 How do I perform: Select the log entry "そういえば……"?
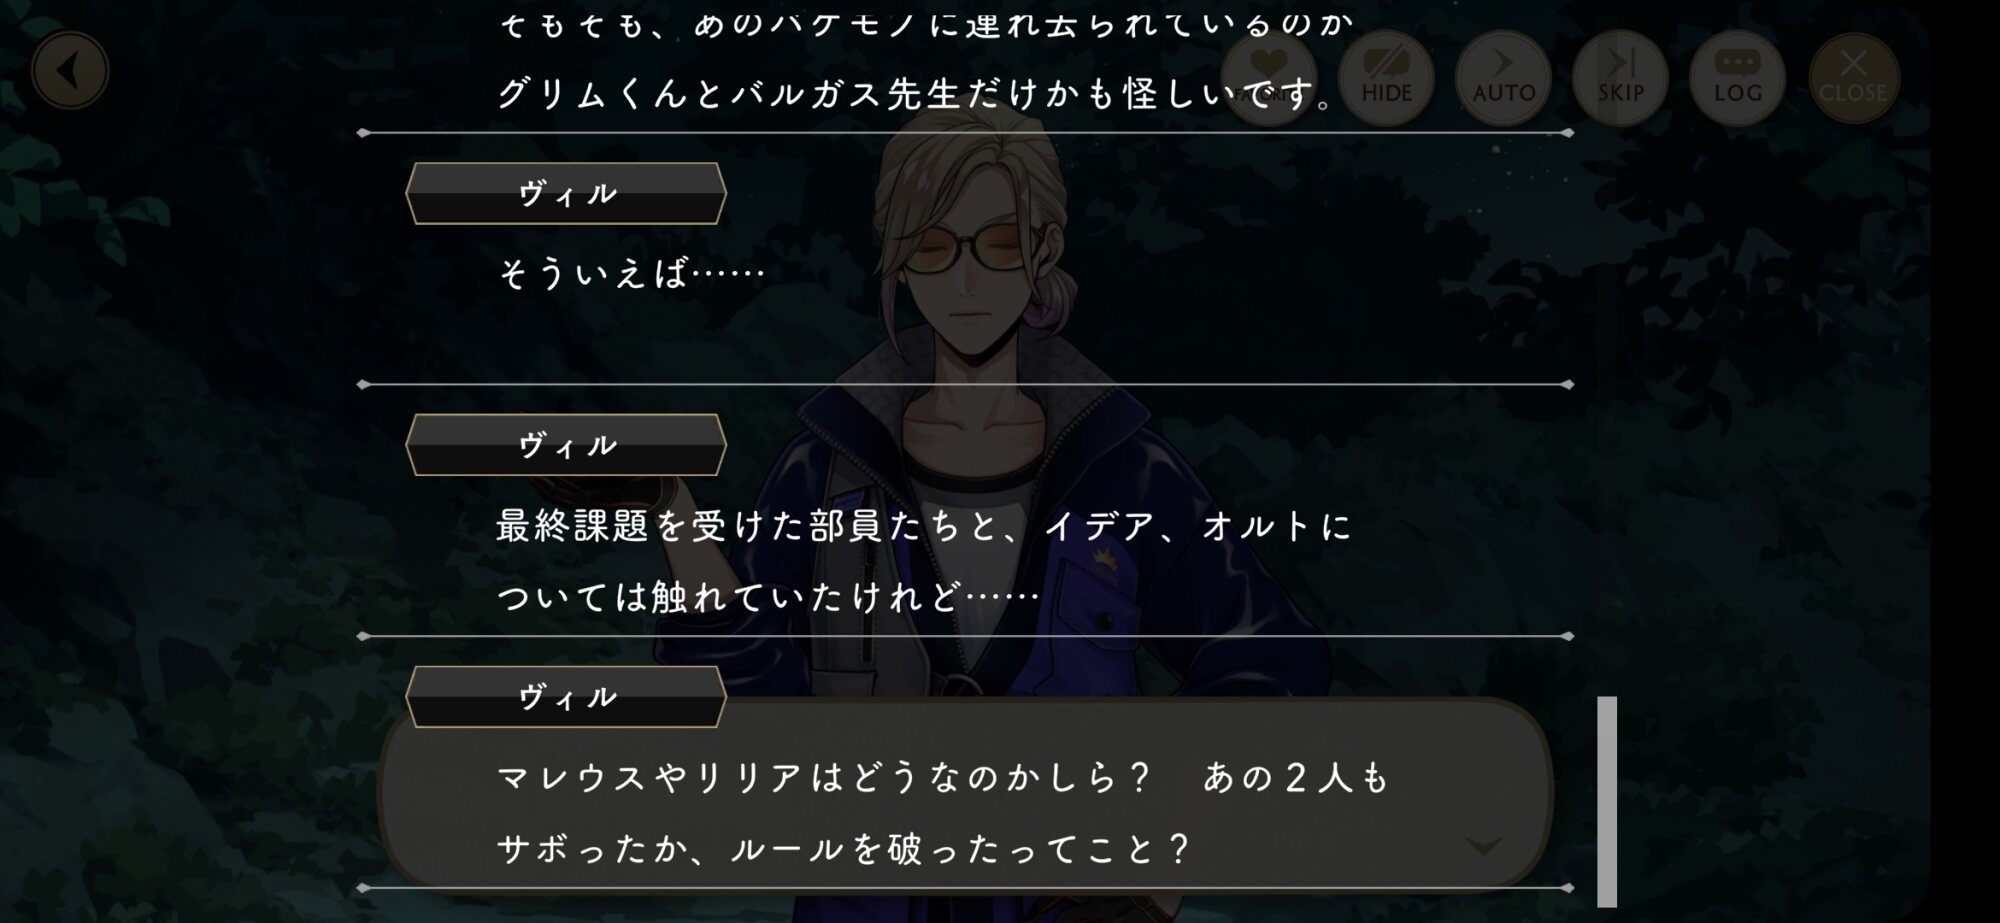point(631,273)
